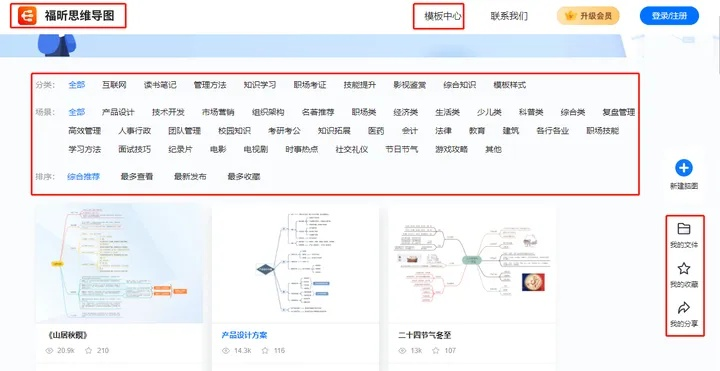Select 全部 in the 分类 row
The width and height of the screenshot is (720, 371).
(77, 85)
